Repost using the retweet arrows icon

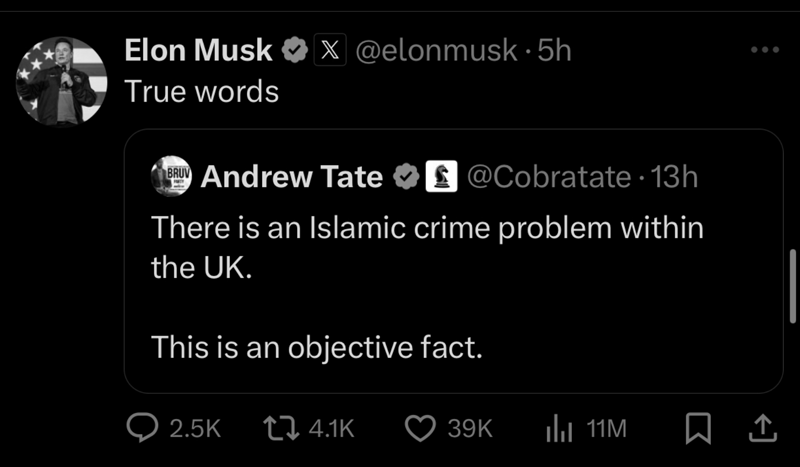(x=285, y=428)
